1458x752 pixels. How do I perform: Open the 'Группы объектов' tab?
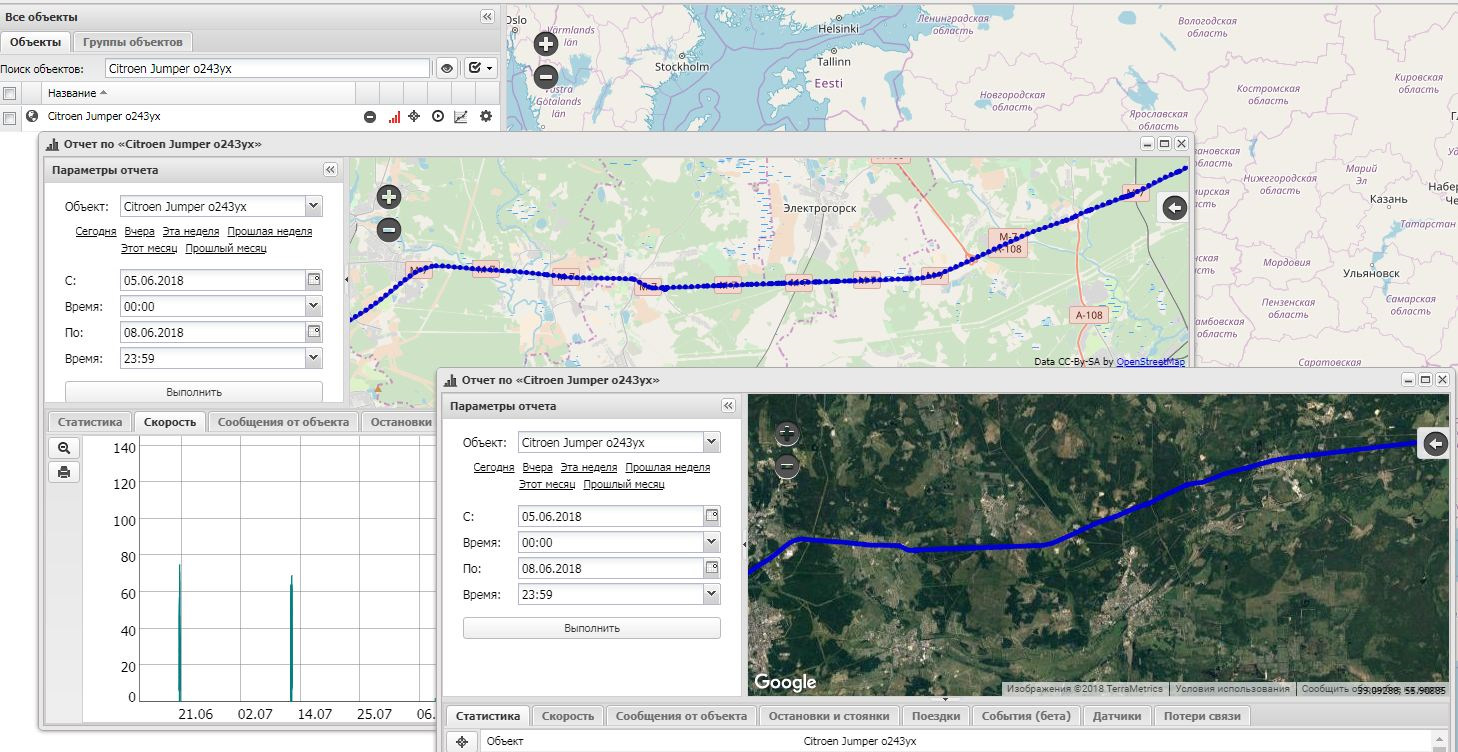tap(132, 42)
